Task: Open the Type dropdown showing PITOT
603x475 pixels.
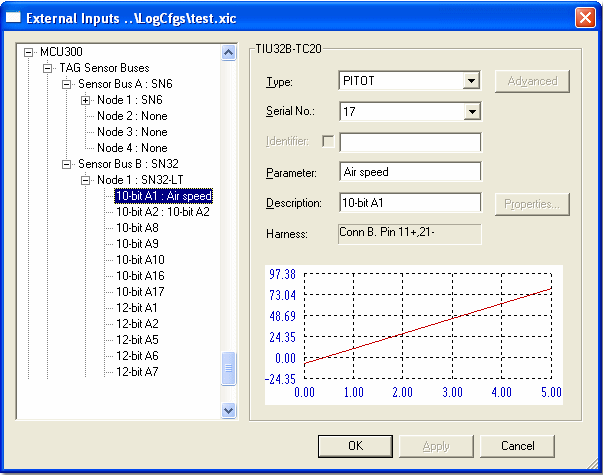Action: tap(472, 81)
